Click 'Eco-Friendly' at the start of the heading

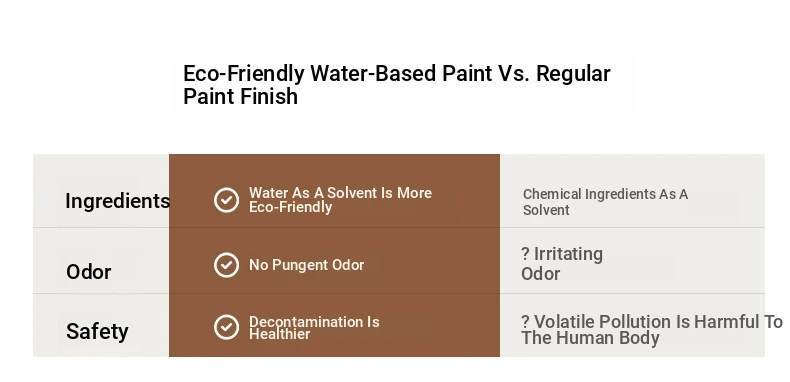click(244, 74)
